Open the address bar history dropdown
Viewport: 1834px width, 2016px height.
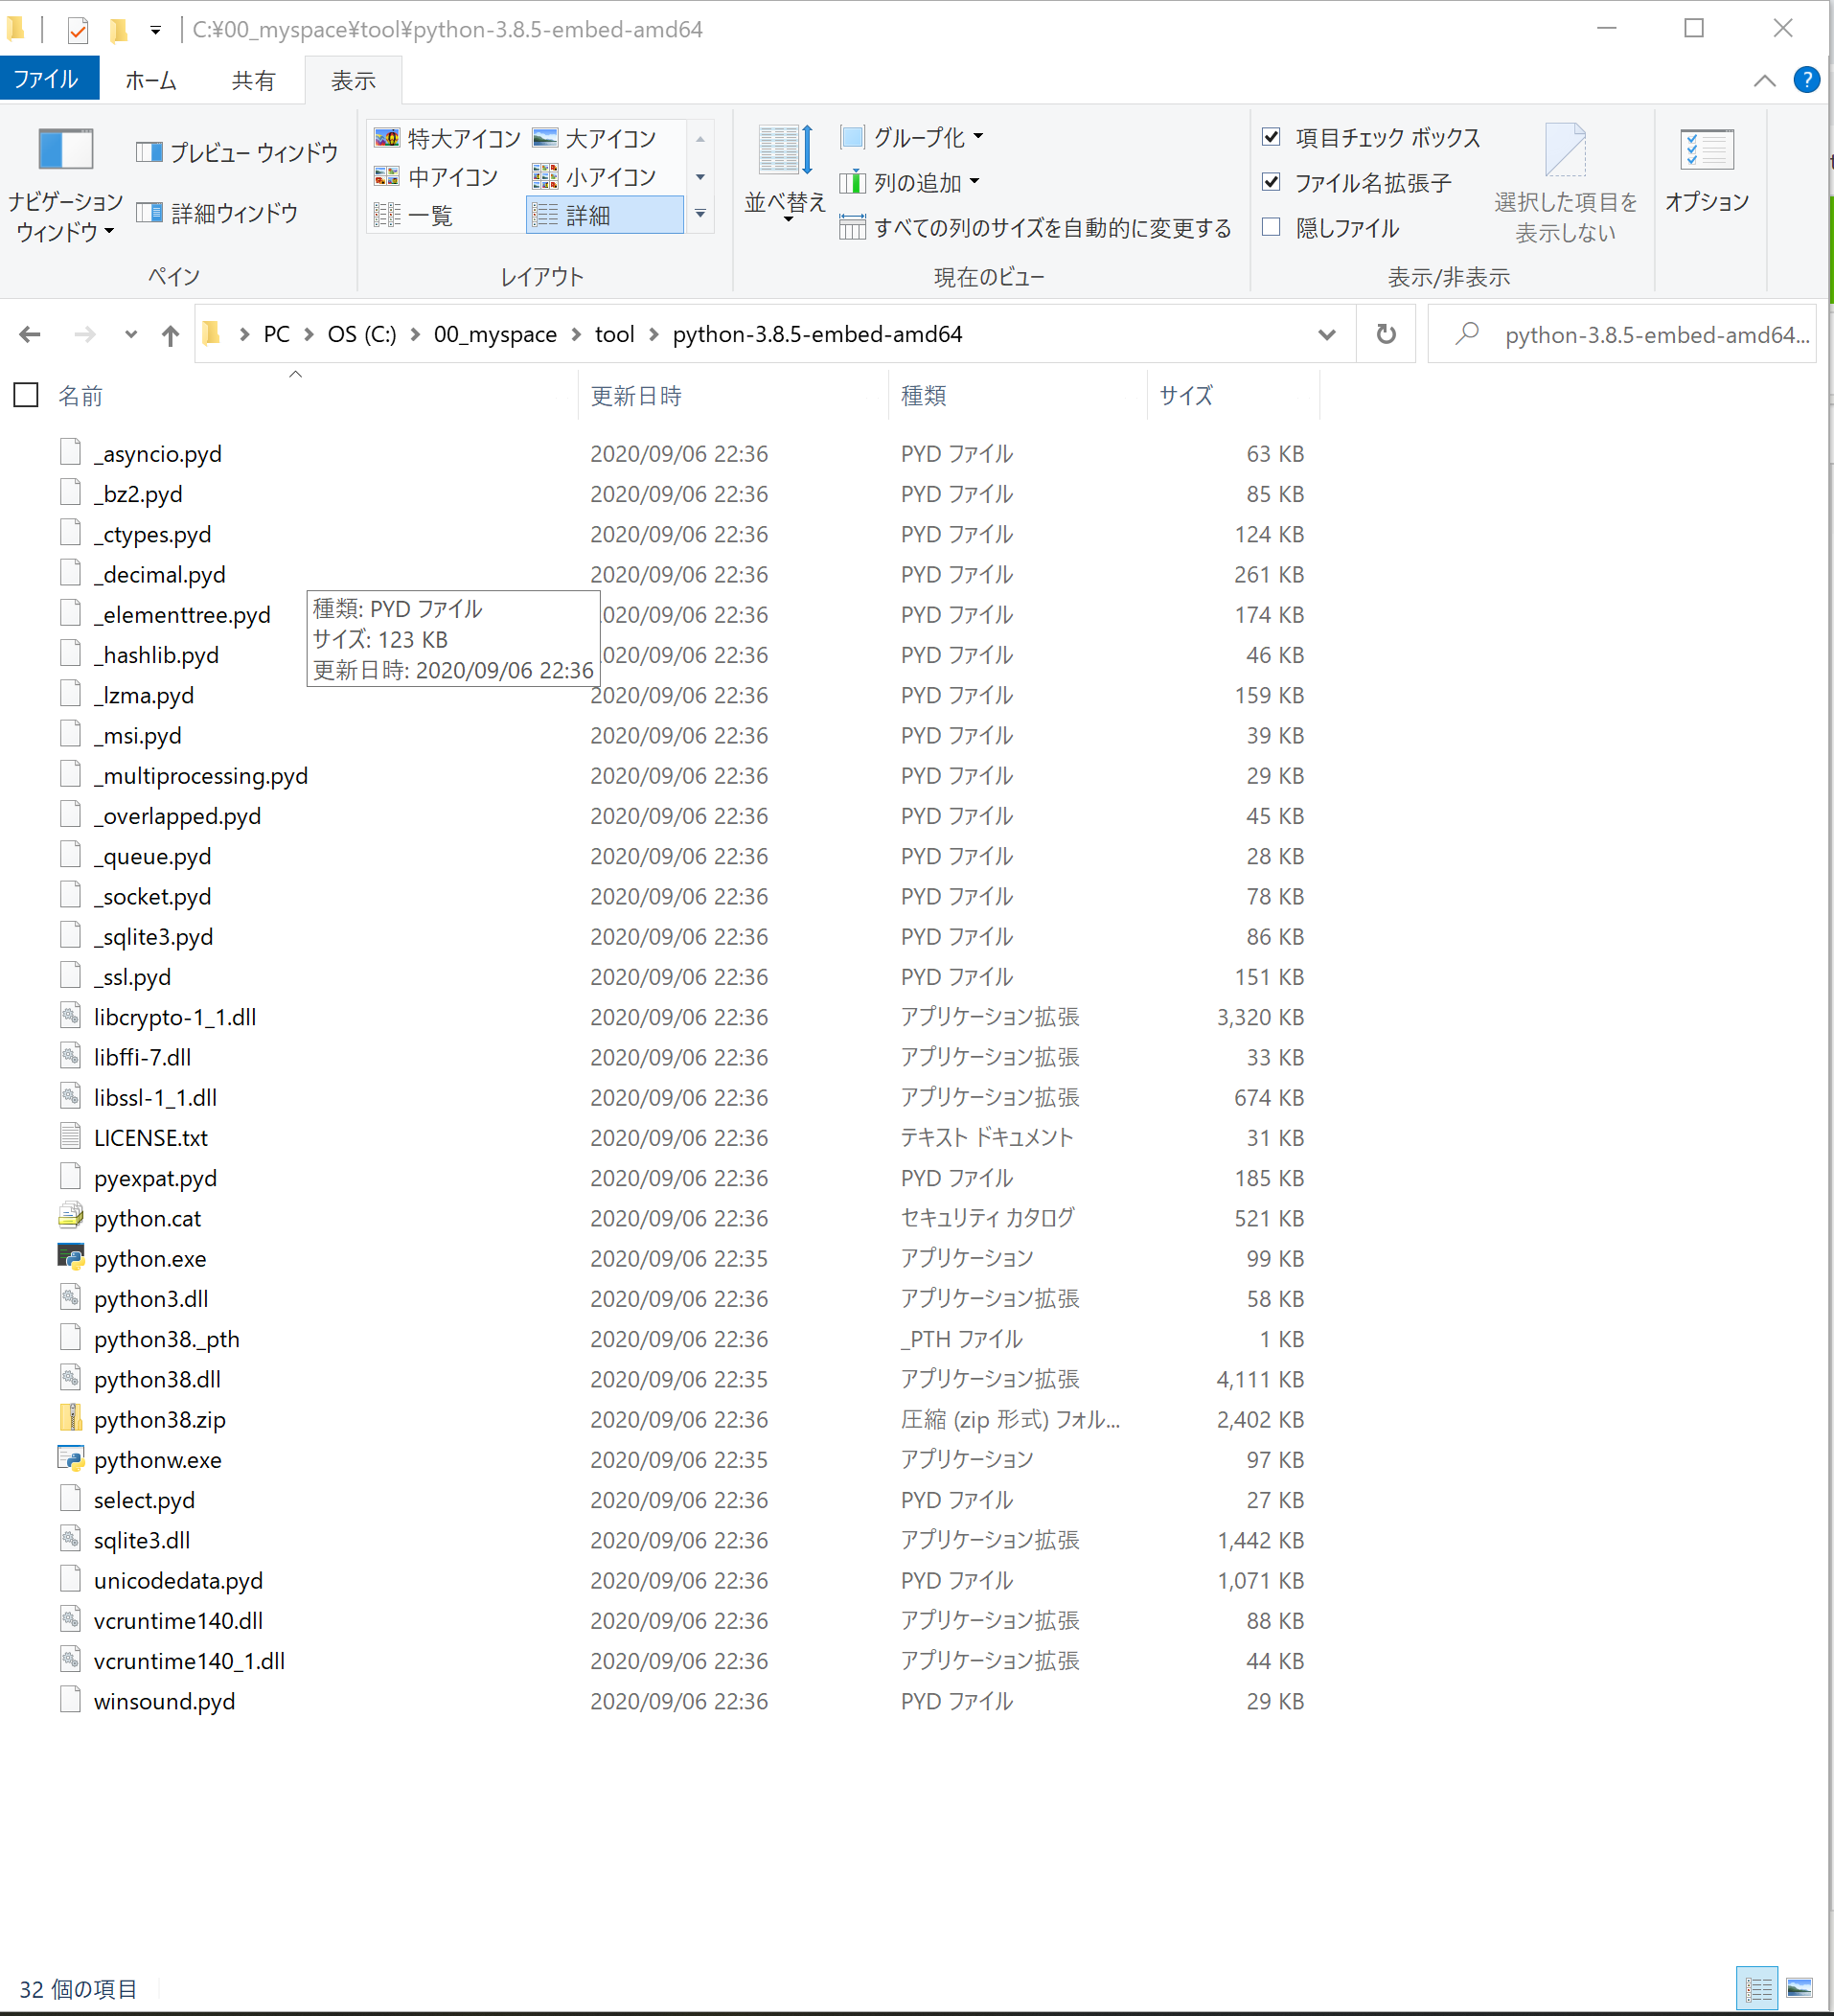click(x=1326, y=334)
